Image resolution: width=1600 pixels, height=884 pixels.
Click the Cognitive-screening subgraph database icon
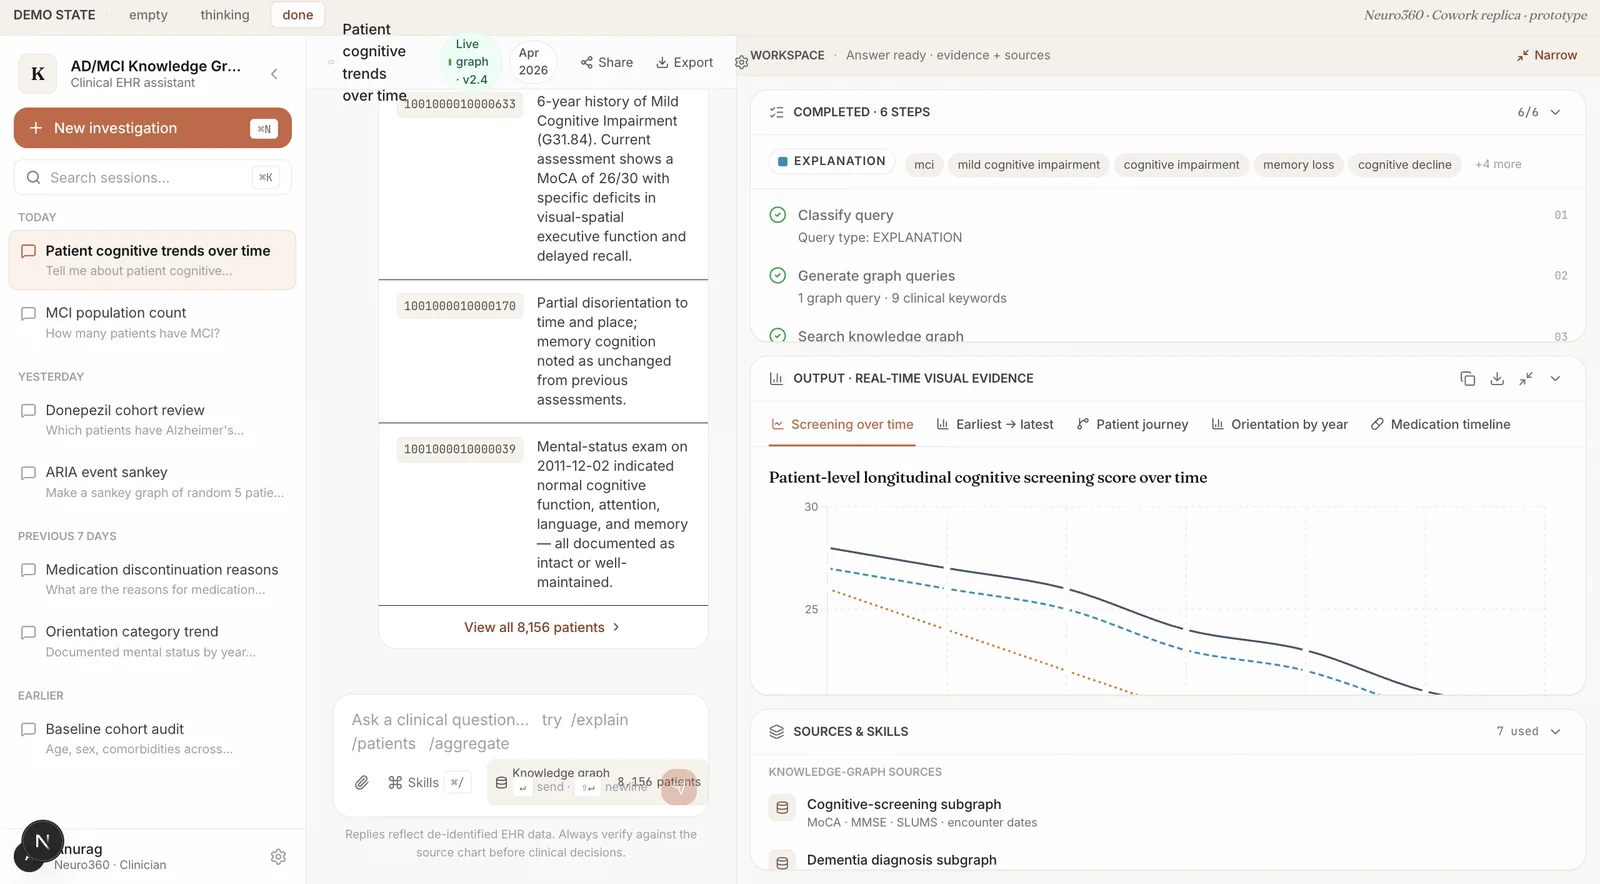pos(782,808)
